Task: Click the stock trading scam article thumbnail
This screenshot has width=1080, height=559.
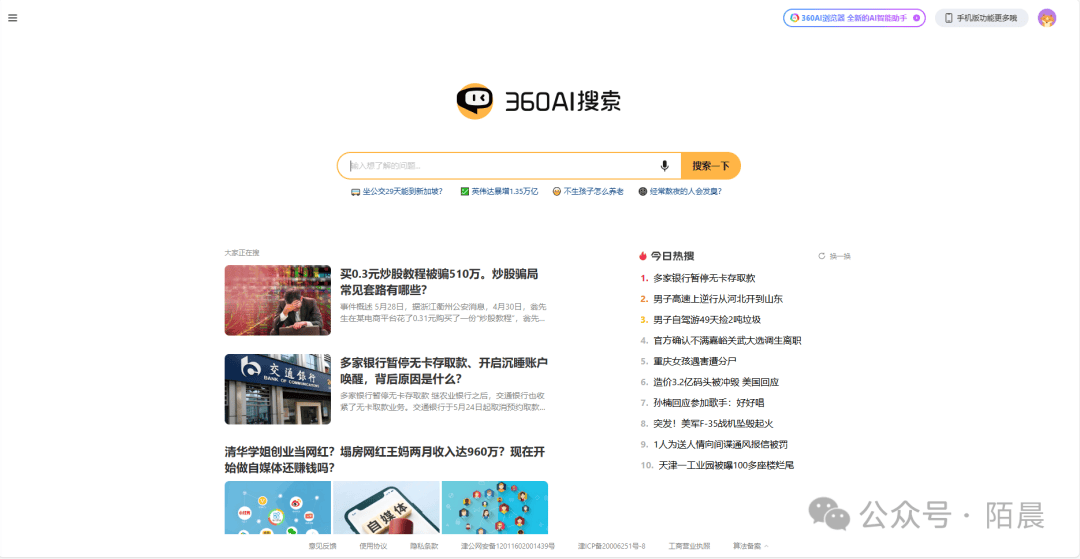Action: point(277,300)
